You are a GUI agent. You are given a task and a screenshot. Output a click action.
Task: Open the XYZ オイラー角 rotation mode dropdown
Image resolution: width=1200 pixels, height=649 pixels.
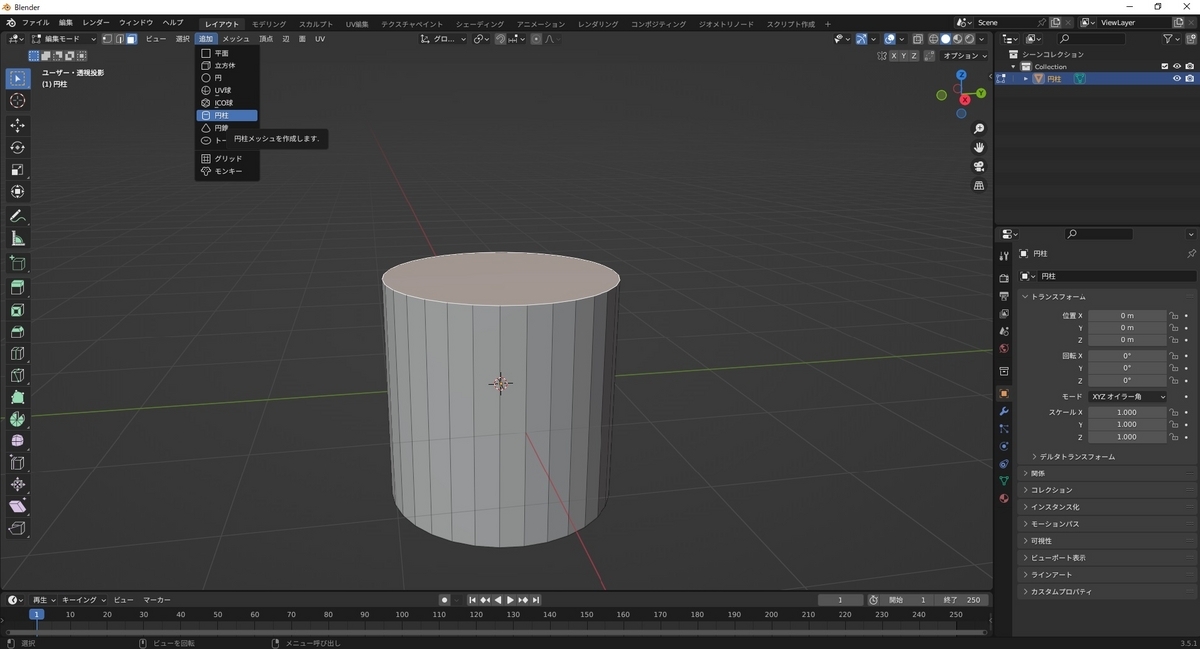click(1127, 397)
